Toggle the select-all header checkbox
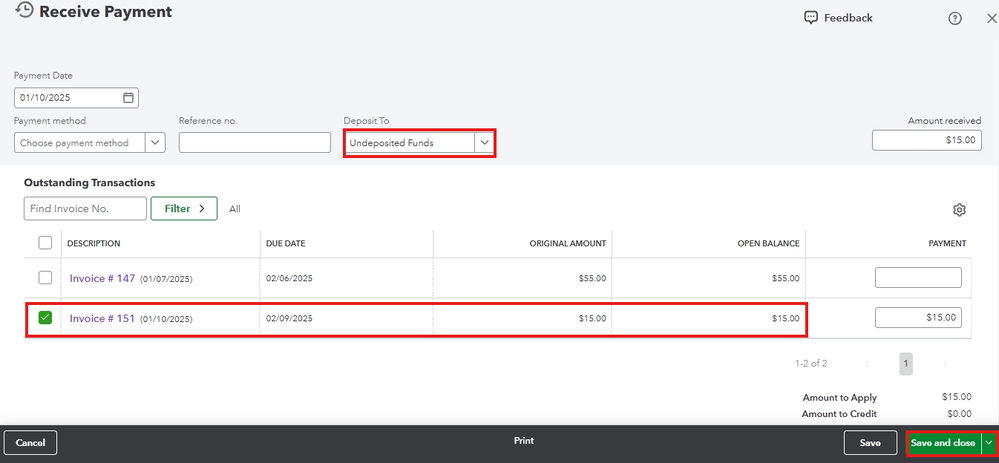 [x=45, y=243]
